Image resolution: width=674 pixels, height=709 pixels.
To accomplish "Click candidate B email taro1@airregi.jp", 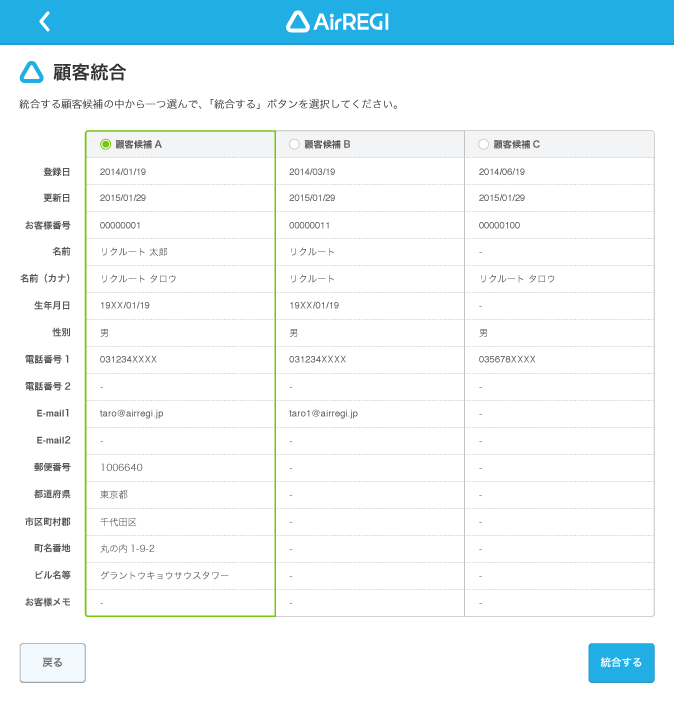I will tap(323, 413).
